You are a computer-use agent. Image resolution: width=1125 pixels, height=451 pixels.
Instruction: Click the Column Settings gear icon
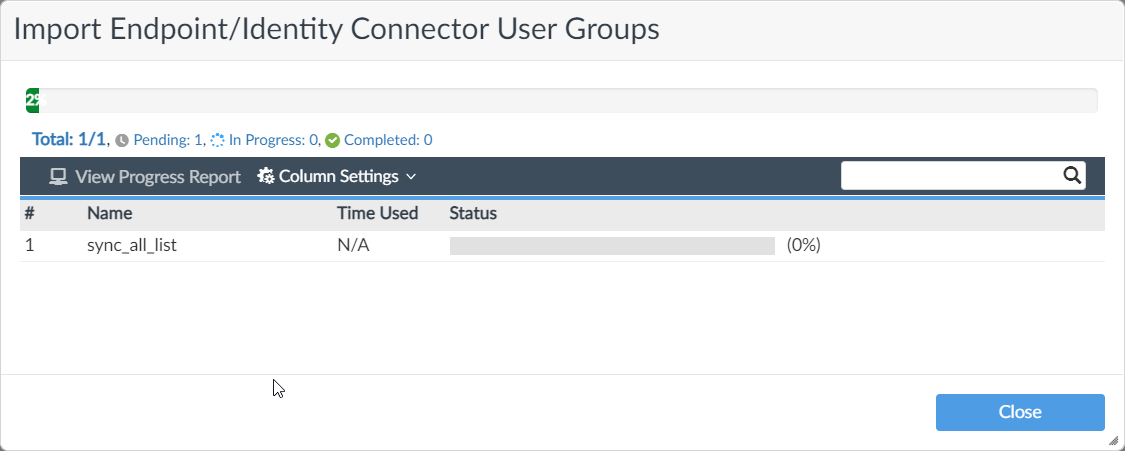266,177
